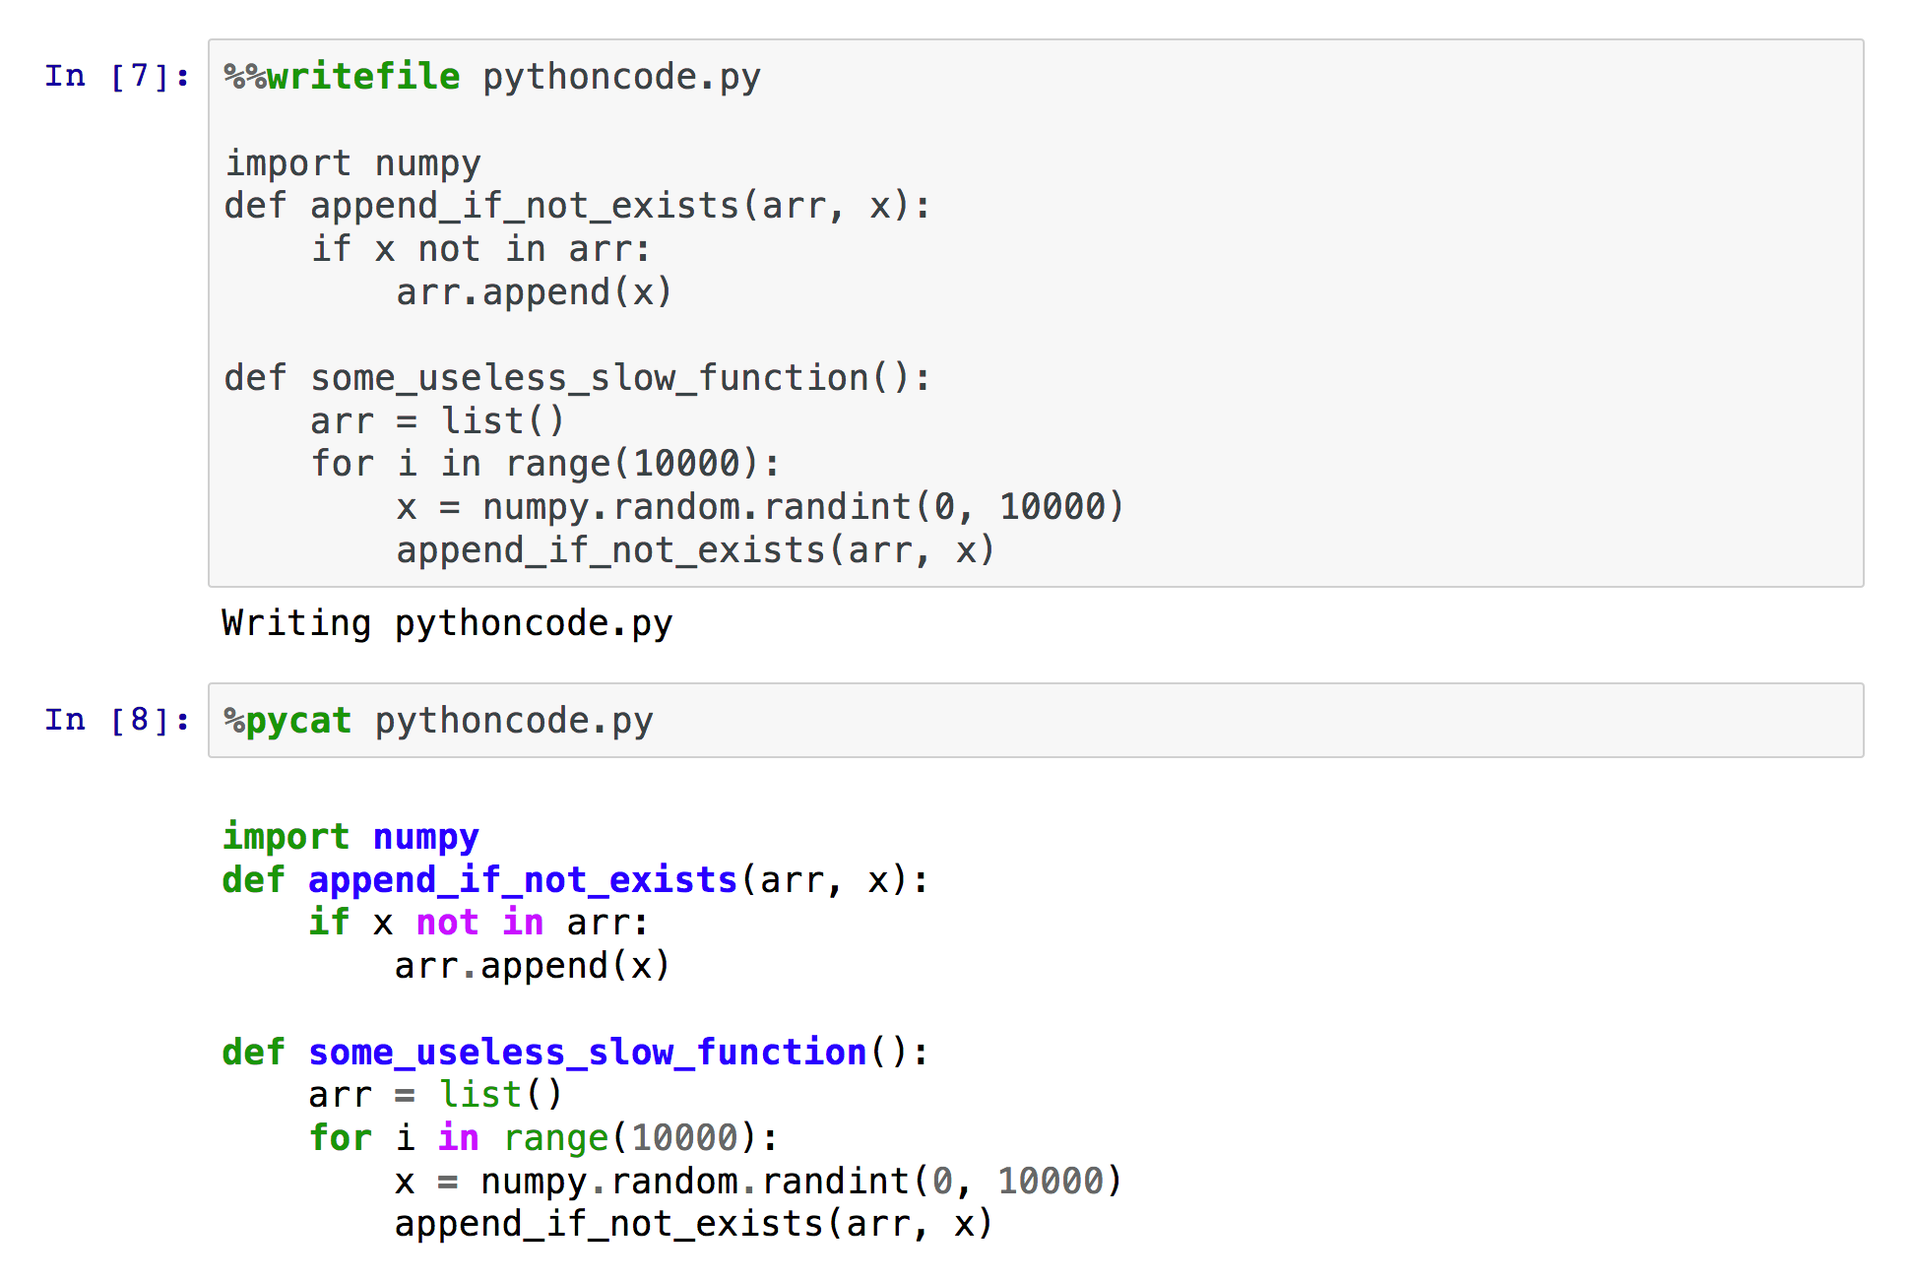The width and height of the screenshot is (1912, 1280).
Task: Click the last line of cell 7
Action: [x=695, y=550]
